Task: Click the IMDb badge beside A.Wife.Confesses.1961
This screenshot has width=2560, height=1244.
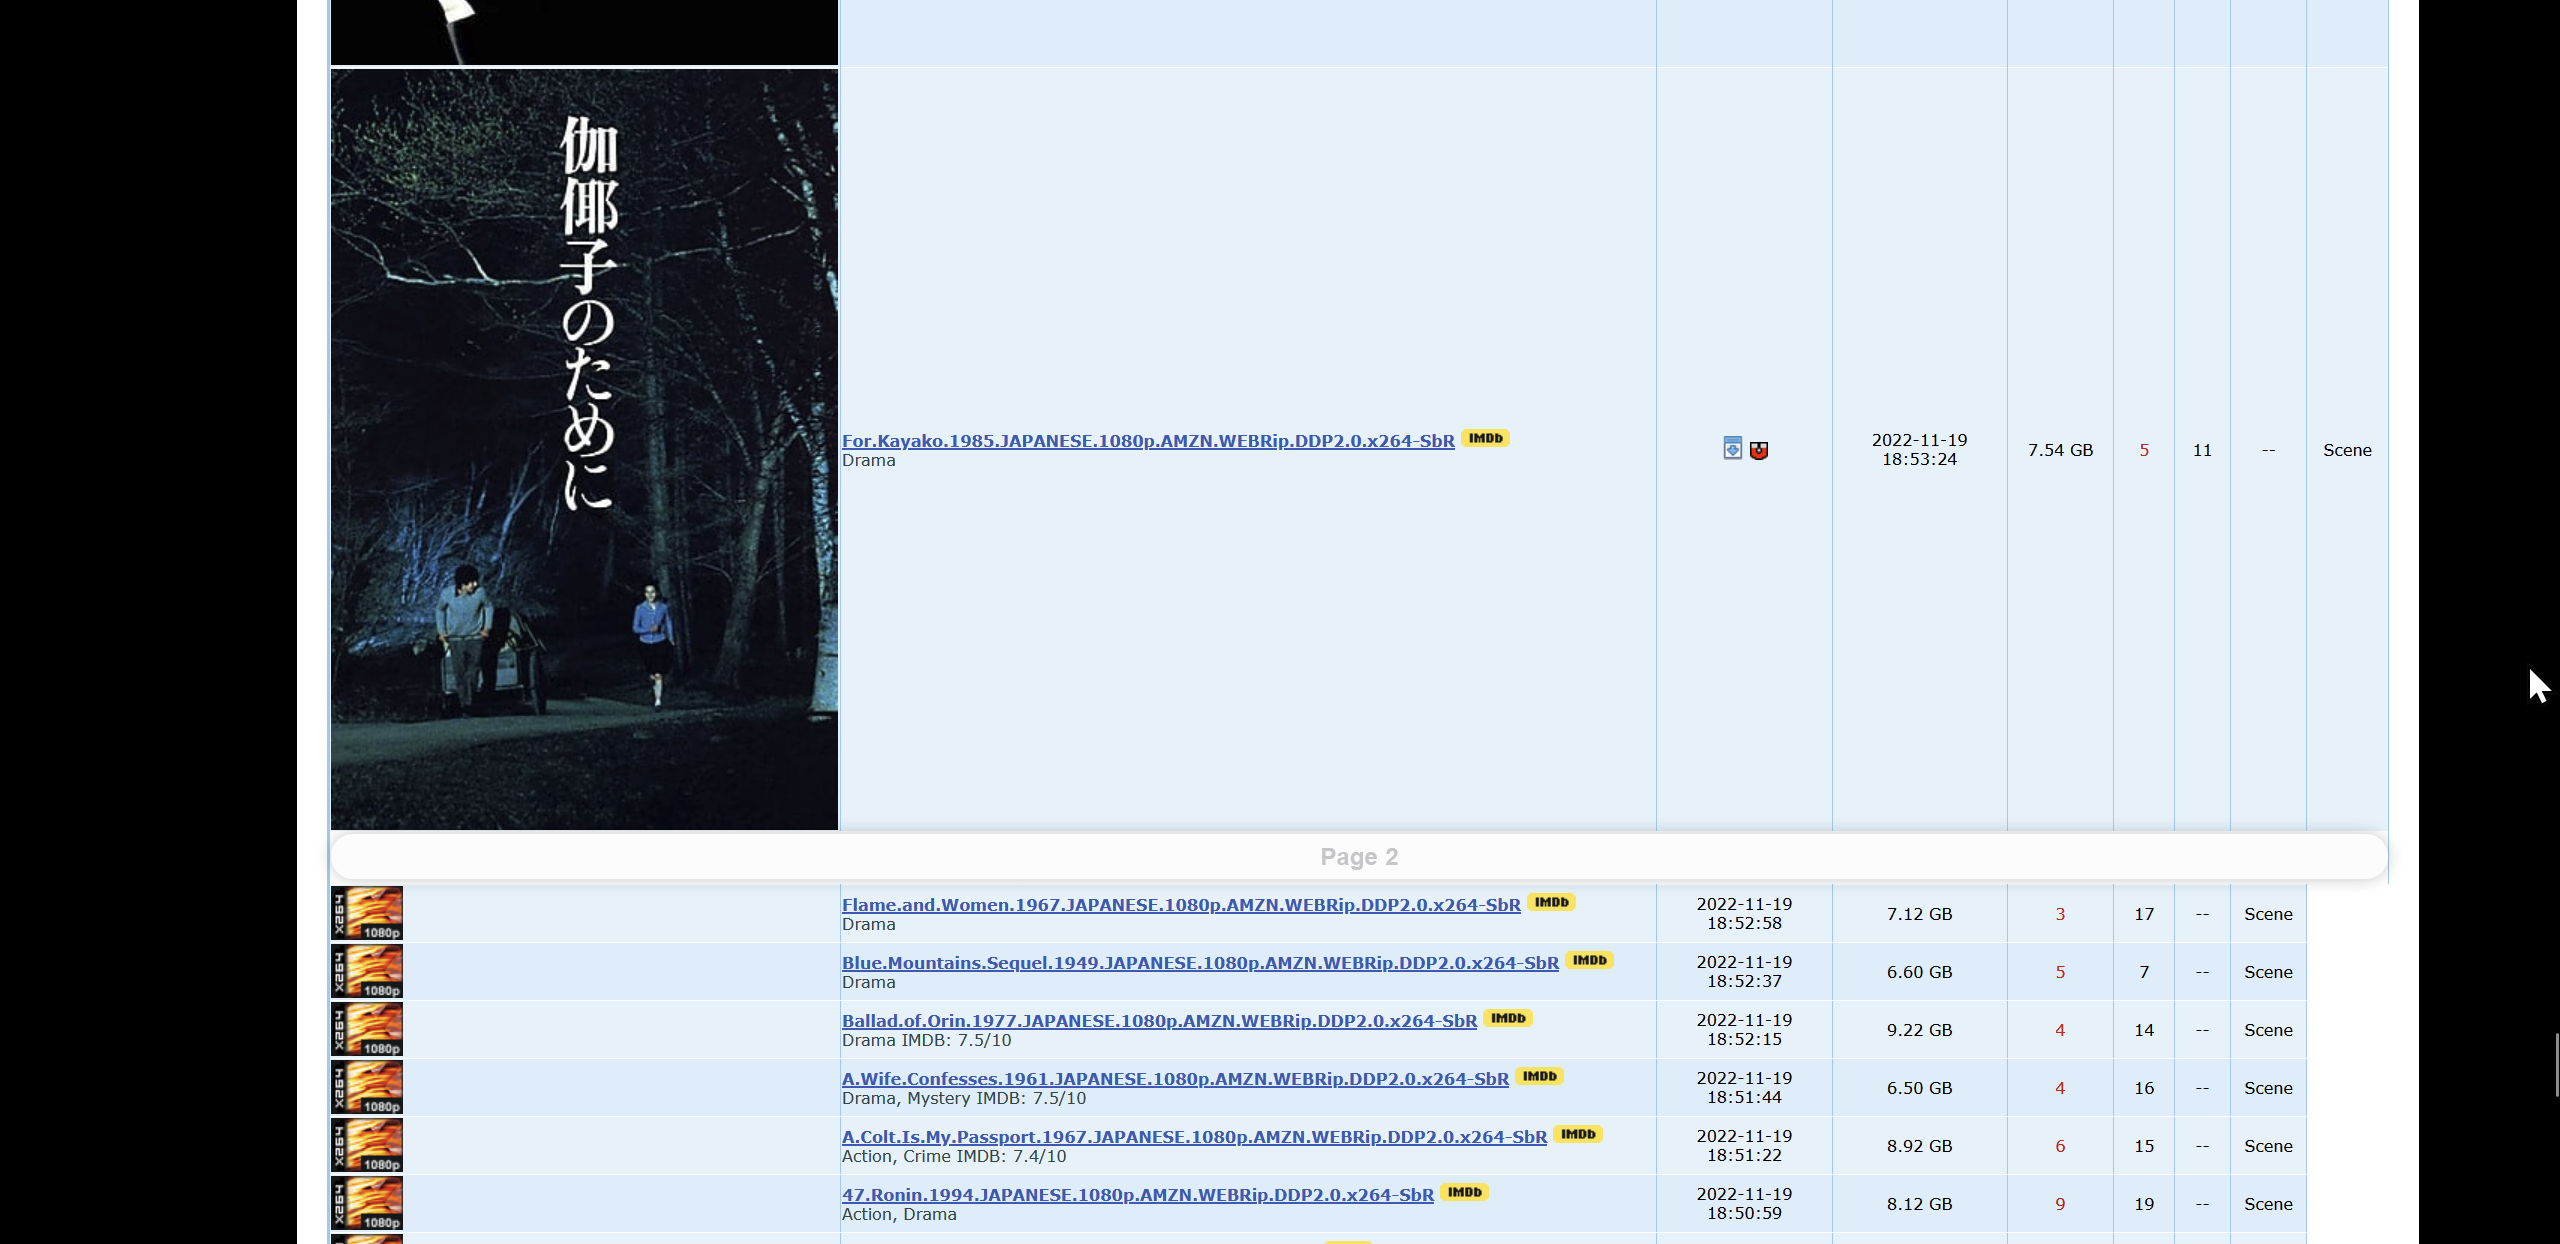Action: point(1539,1077)
